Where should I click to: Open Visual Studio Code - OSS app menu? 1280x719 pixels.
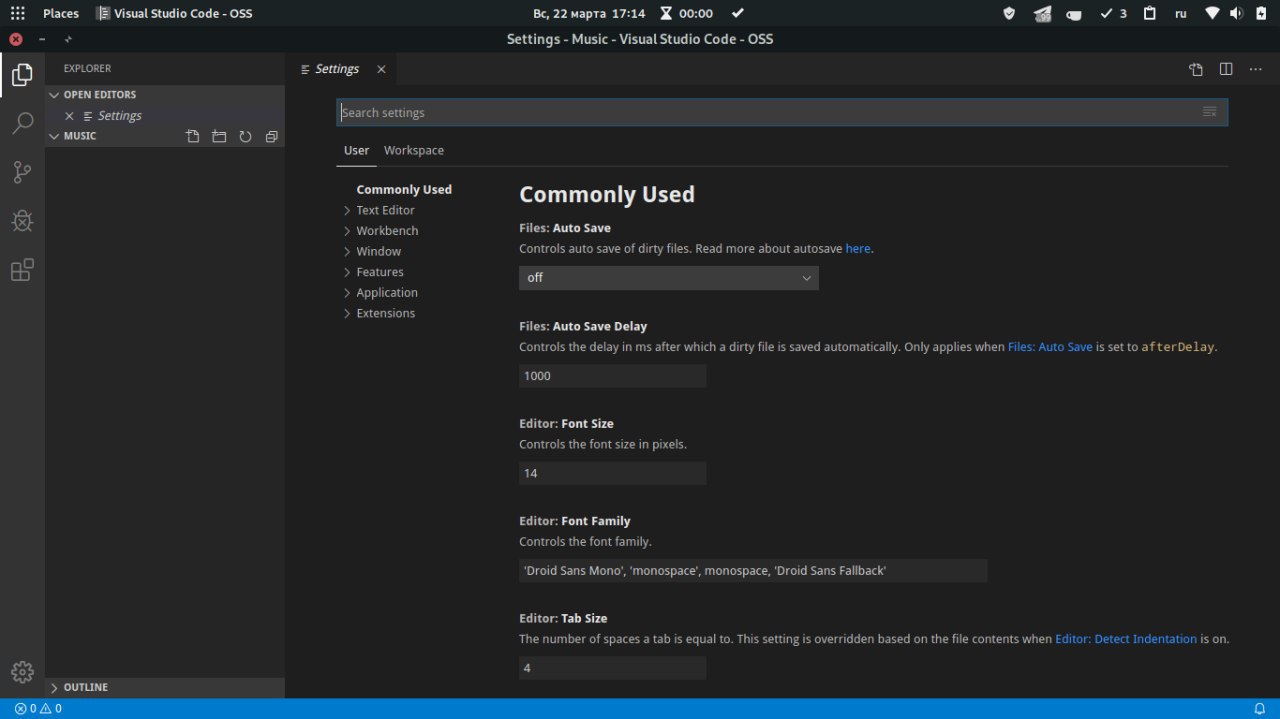coord(174,13)
